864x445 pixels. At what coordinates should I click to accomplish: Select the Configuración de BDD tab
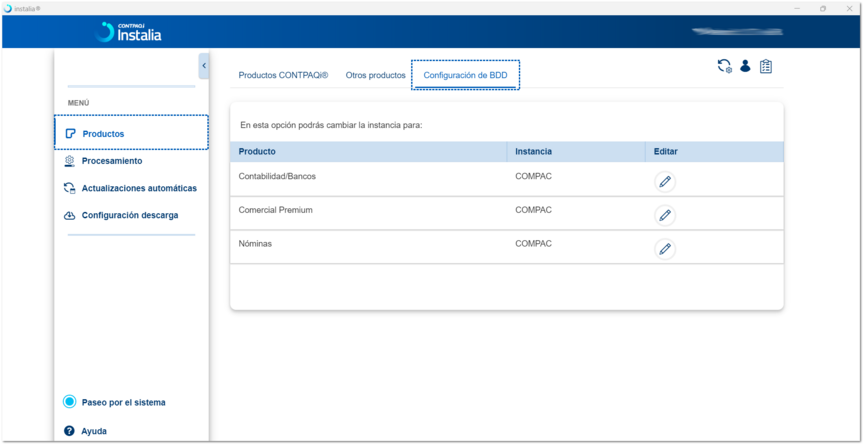[465, 75]
